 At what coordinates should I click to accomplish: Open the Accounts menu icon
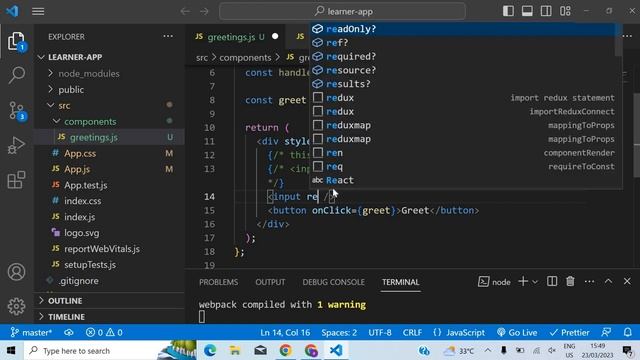click(16, 272)
